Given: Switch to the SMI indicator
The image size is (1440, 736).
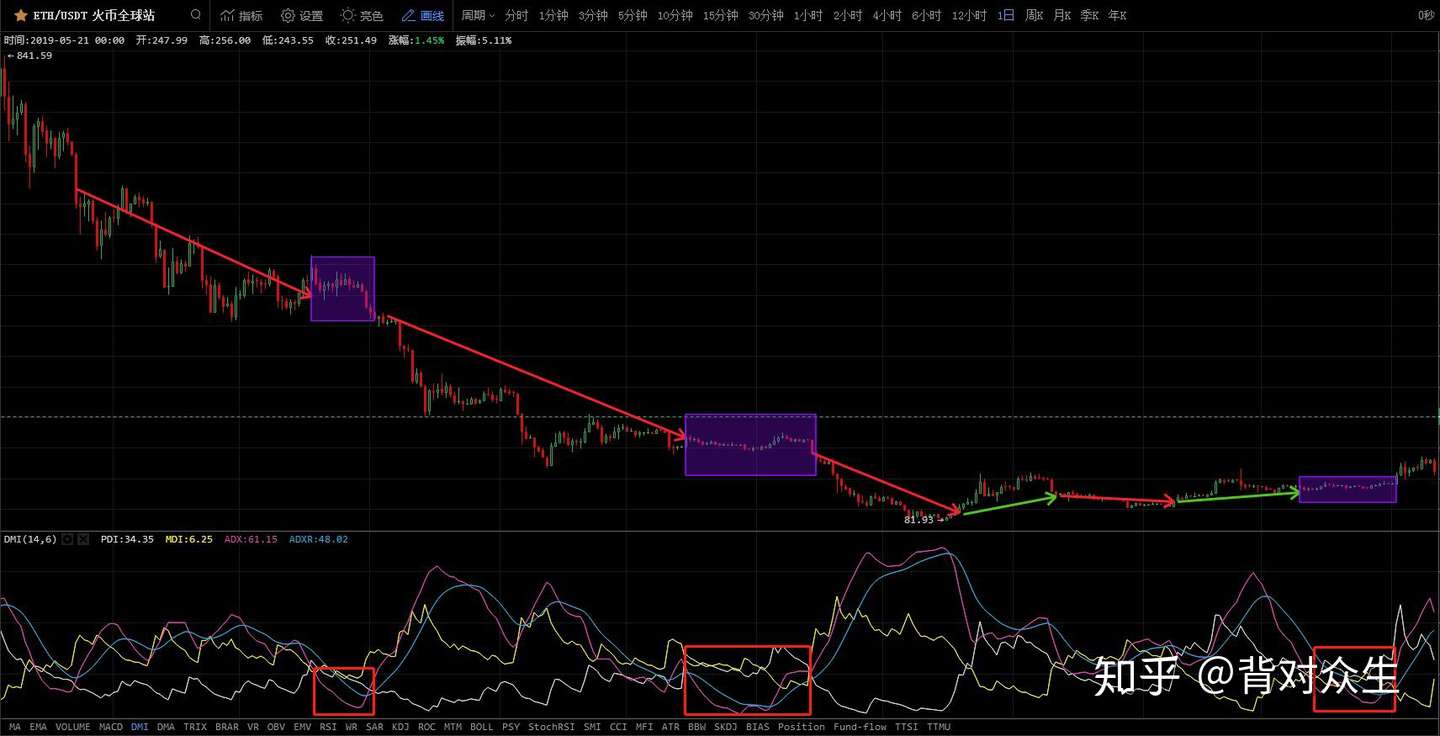Looking at the screenshot, I should (x=592, y=727).
